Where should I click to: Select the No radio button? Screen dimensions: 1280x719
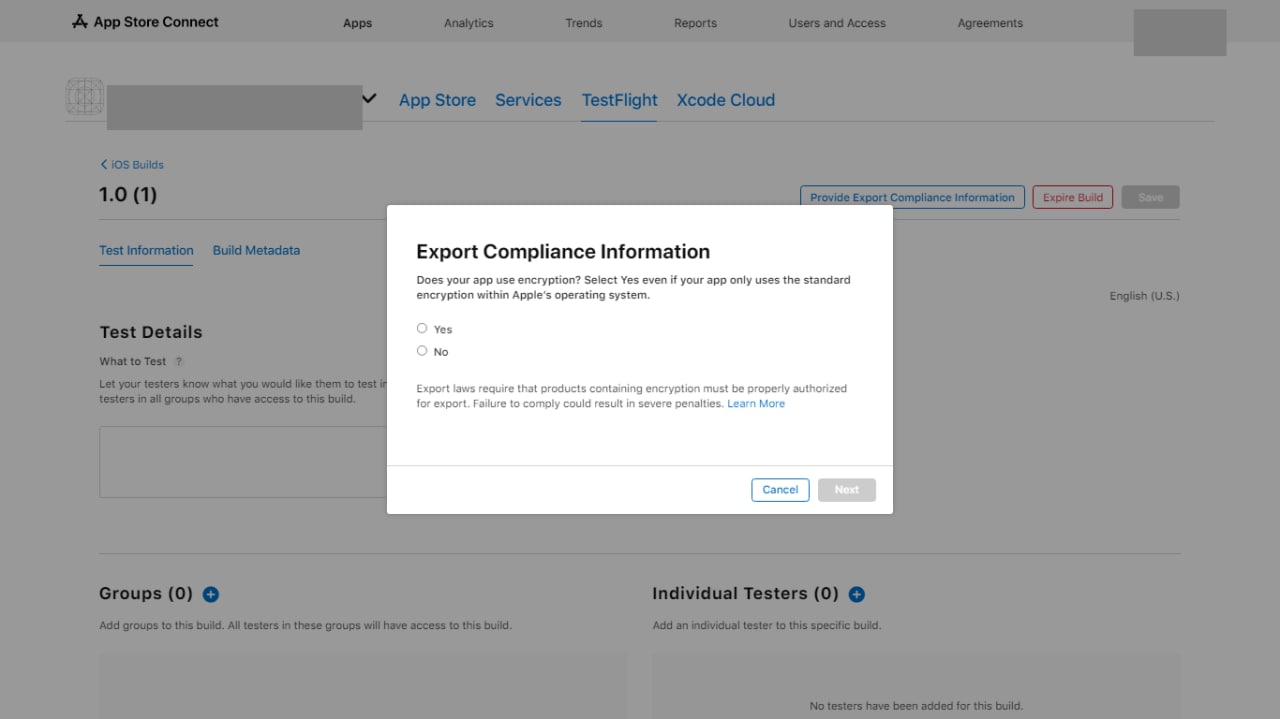pyautogui.click(x=422, y=351)
